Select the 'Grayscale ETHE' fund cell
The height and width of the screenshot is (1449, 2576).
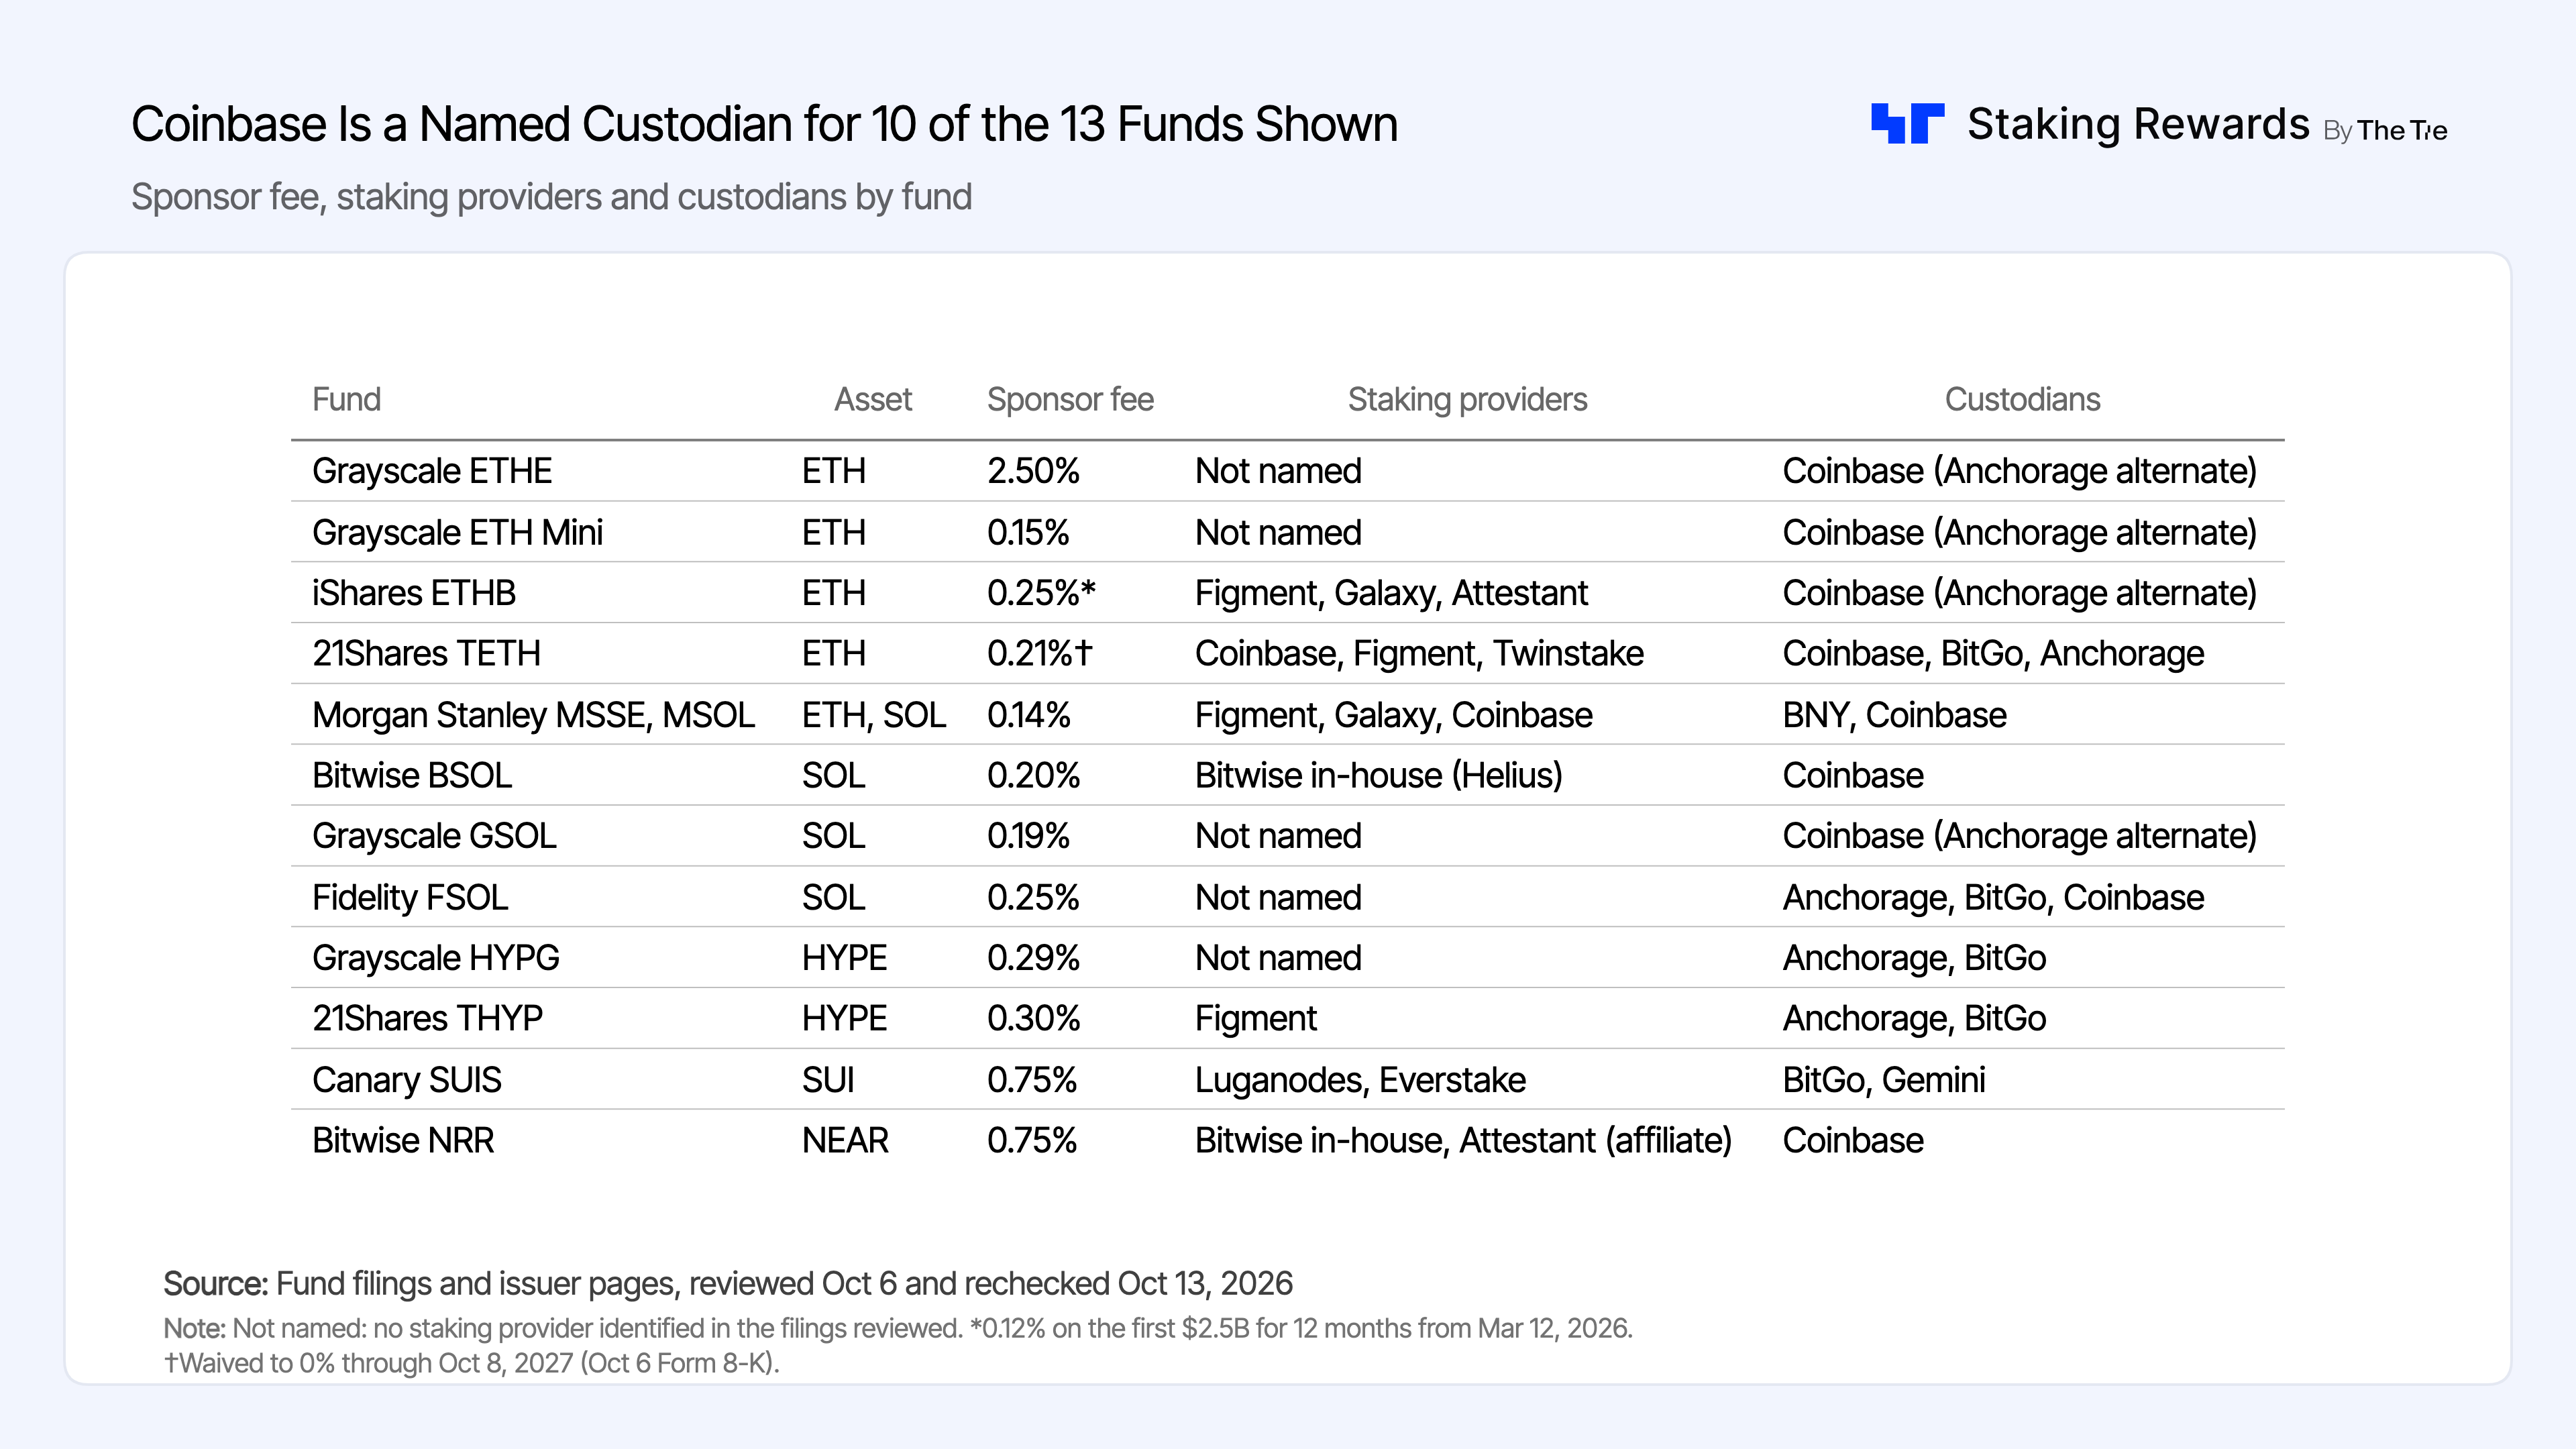[x=432, y=471]
